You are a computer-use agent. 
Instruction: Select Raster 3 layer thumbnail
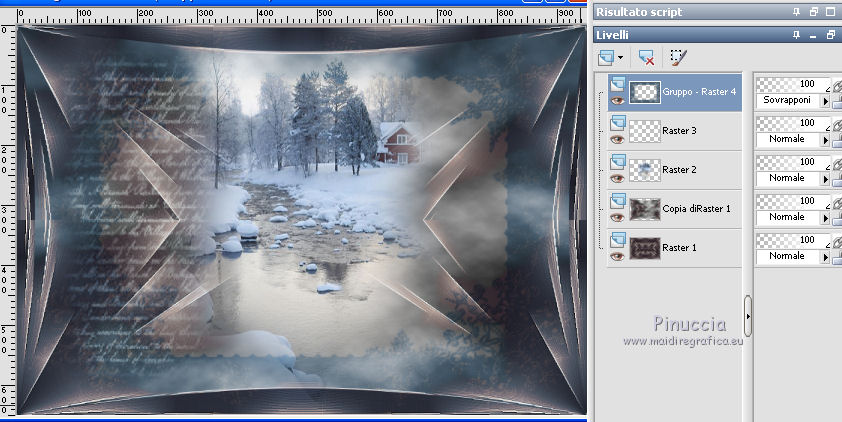pos(644,131)
